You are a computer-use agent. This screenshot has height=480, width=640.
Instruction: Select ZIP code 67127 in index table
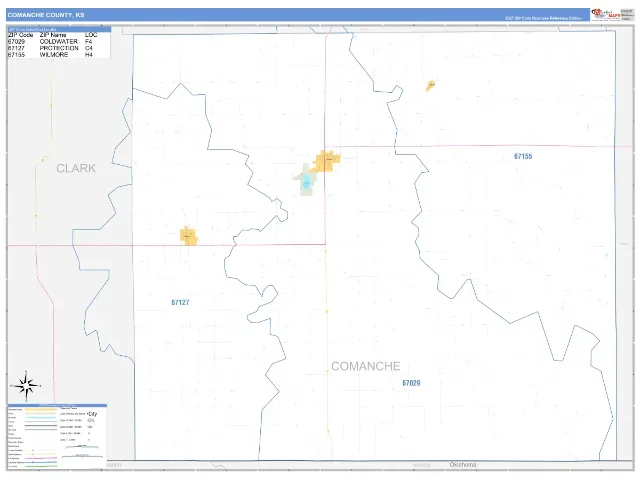[16, 48]
